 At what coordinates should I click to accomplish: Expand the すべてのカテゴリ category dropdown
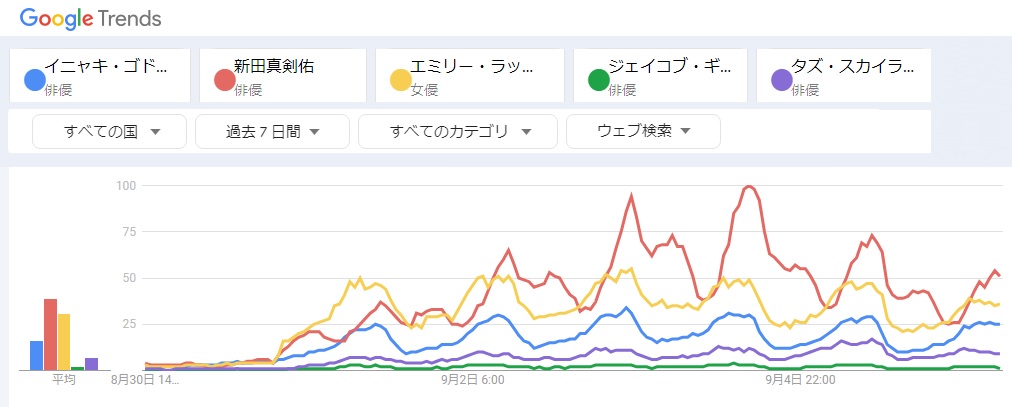tap(459, 131)
